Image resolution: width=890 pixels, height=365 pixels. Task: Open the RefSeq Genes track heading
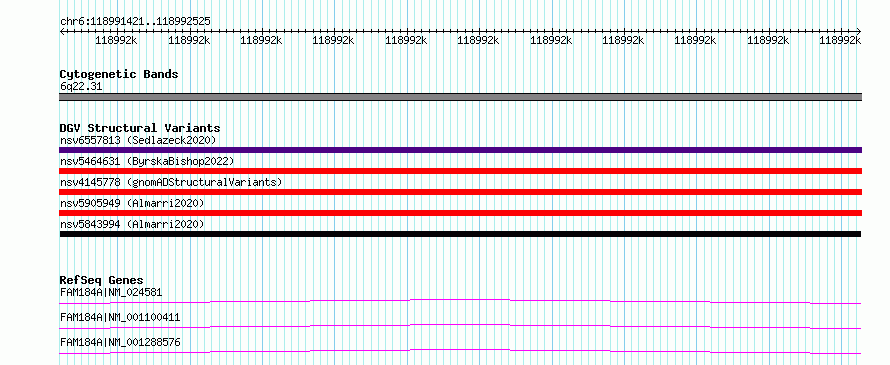[x=102, y=280]
